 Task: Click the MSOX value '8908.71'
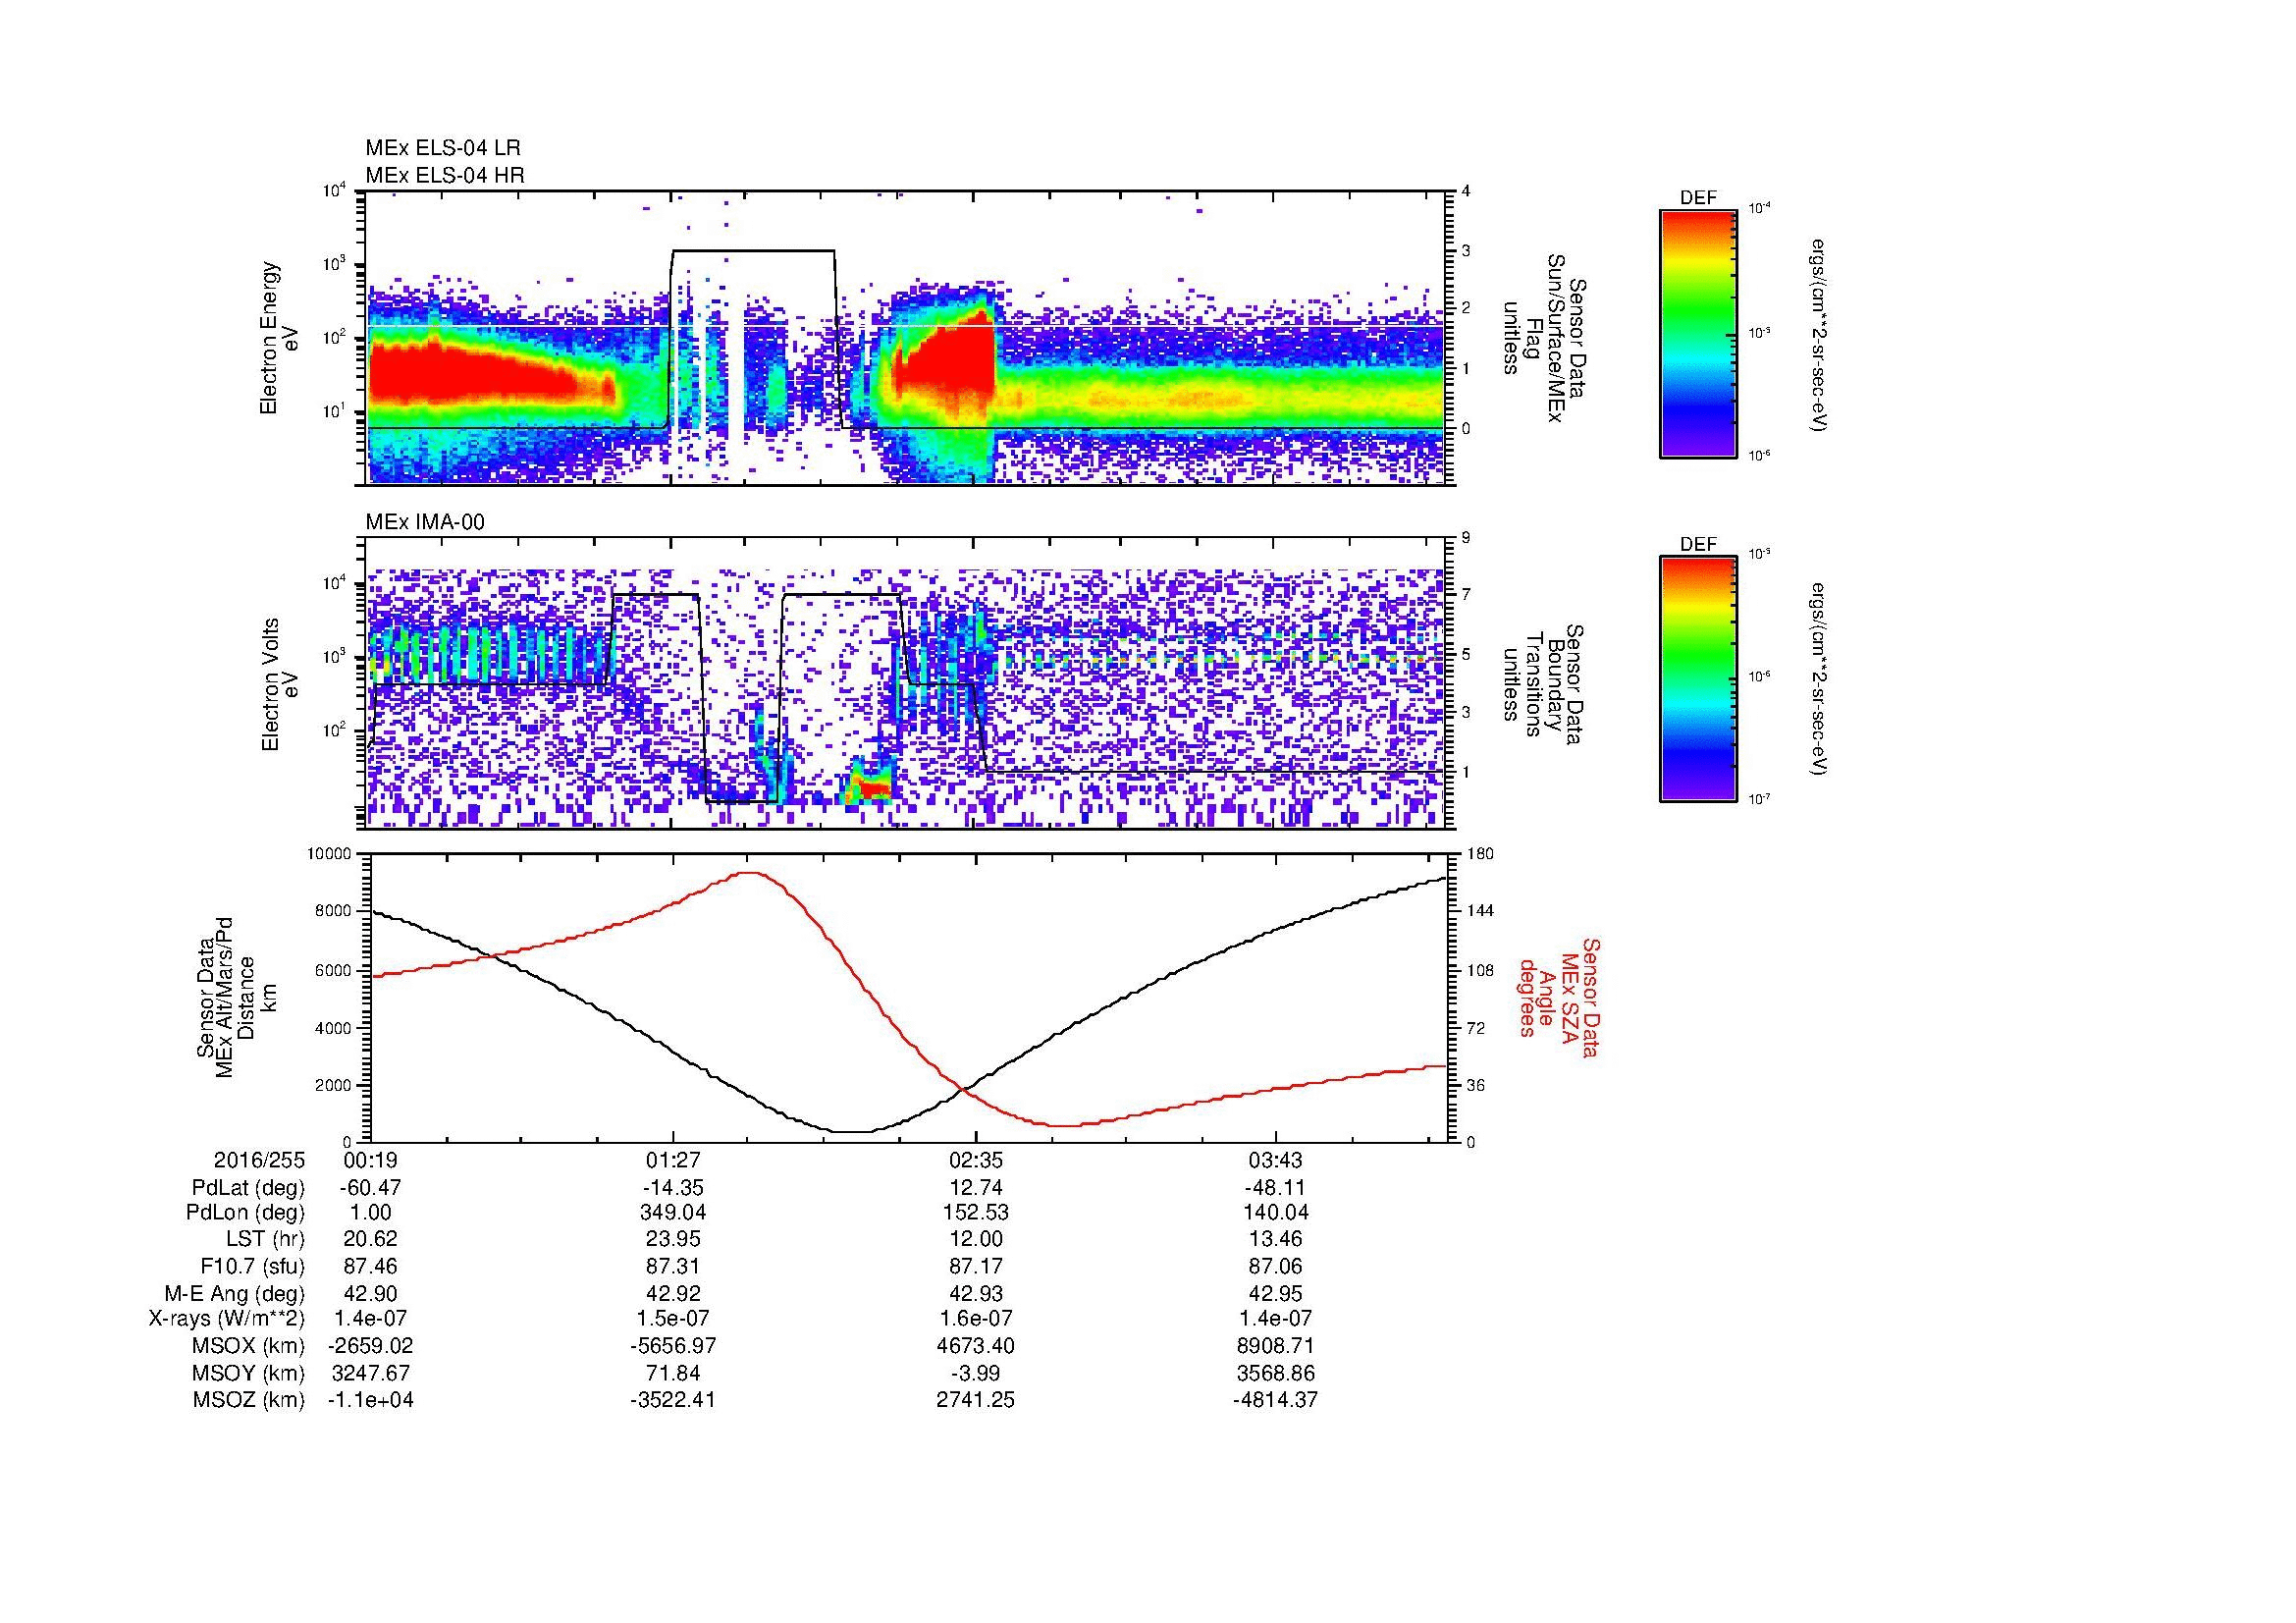tap(1275, 1346)
